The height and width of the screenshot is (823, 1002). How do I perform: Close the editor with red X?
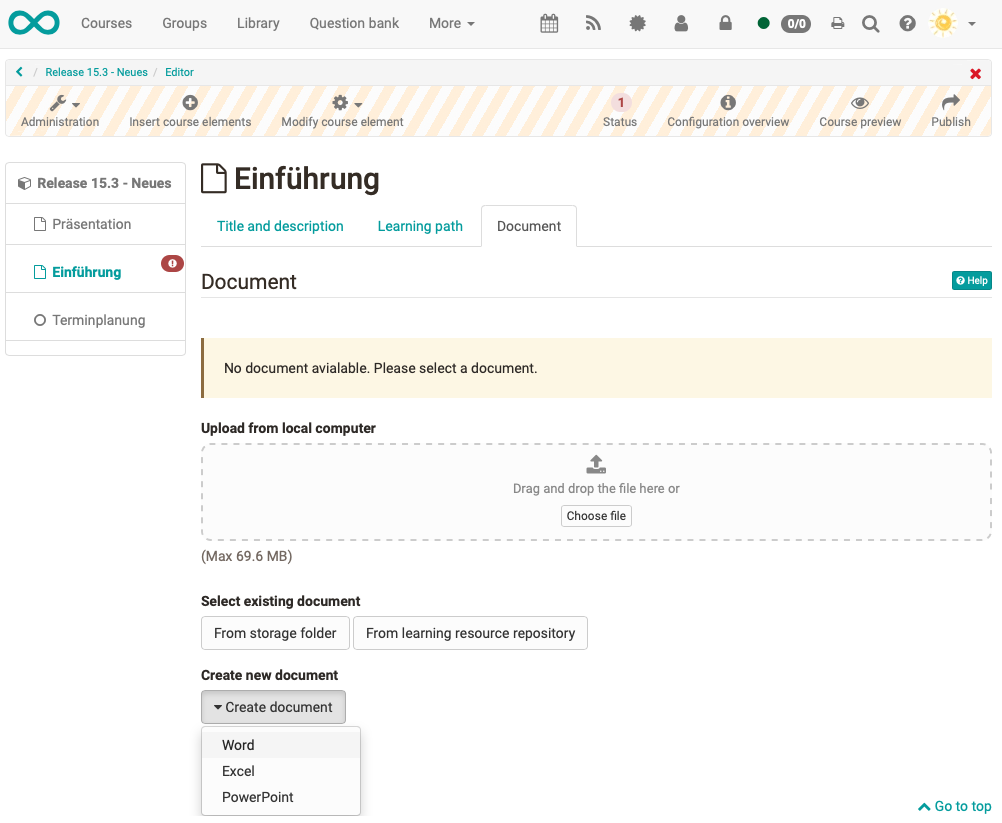[x=975, y=74]
